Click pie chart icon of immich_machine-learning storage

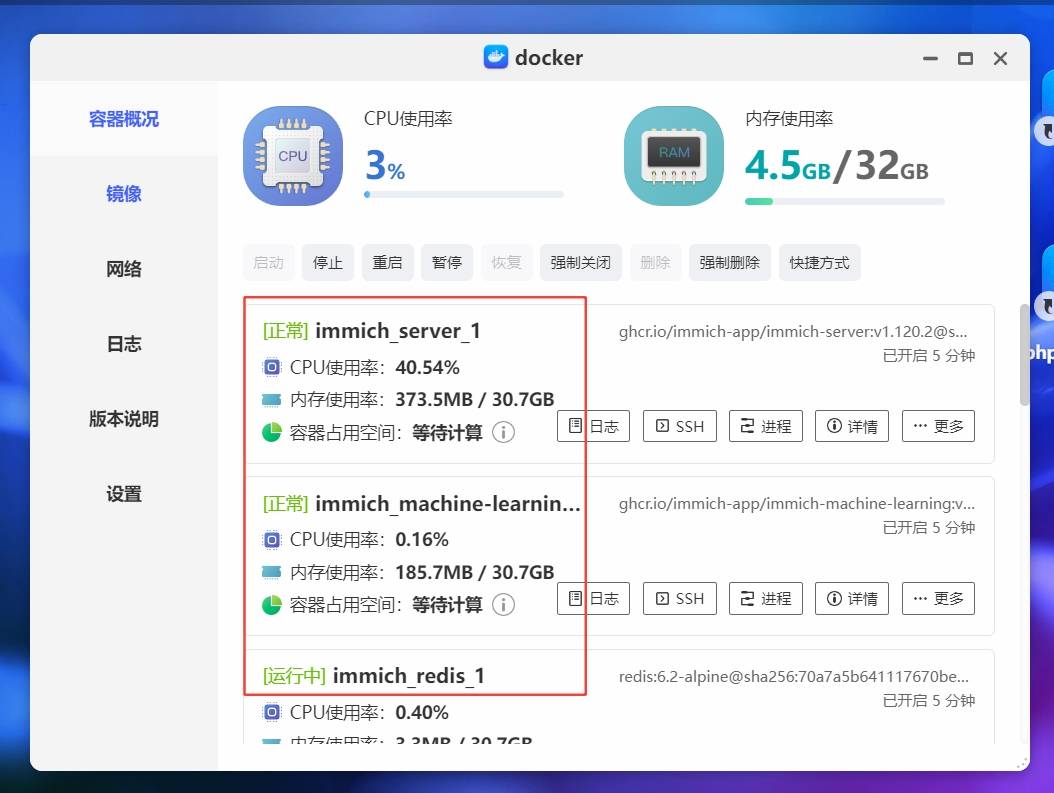click(272, 605)
